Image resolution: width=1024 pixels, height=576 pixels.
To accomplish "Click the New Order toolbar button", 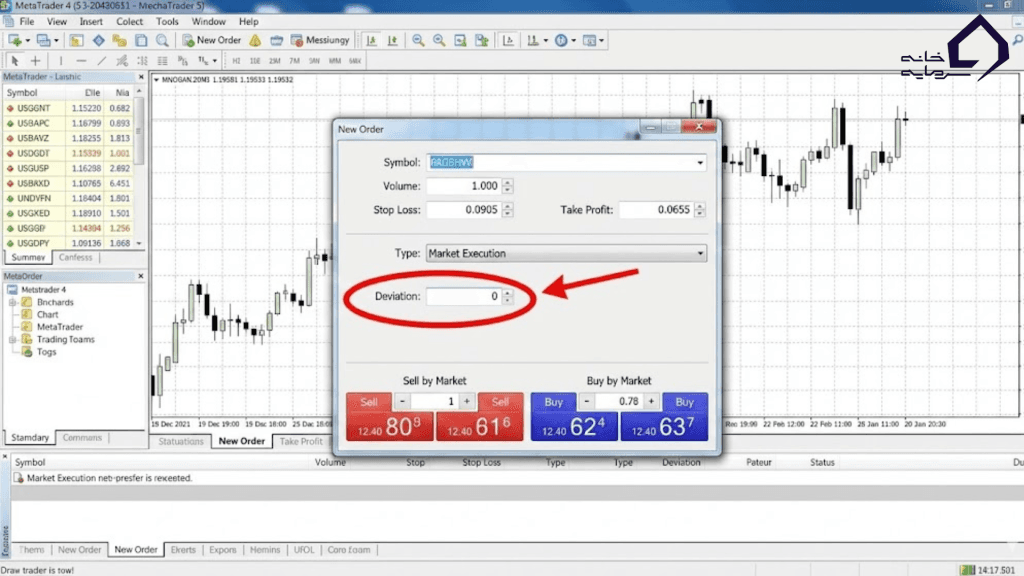I will click(x=211, y=40).
